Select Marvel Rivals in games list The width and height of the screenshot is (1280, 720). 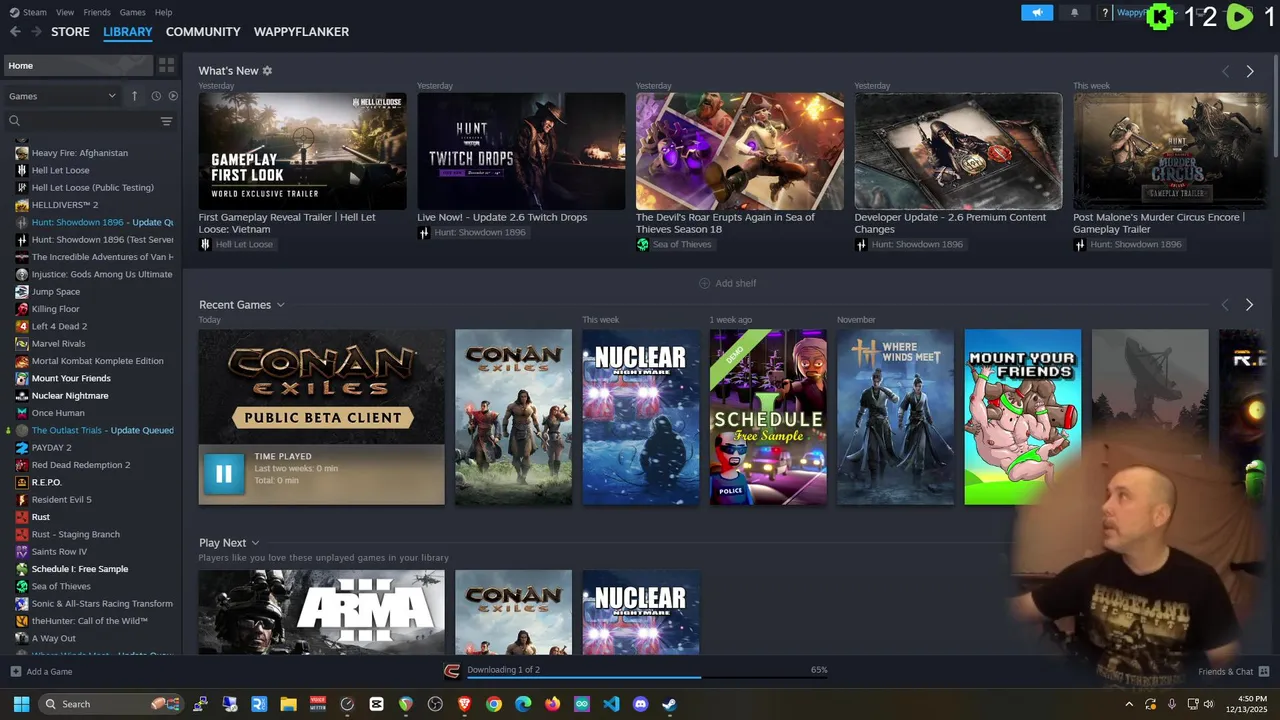(58, 344)
